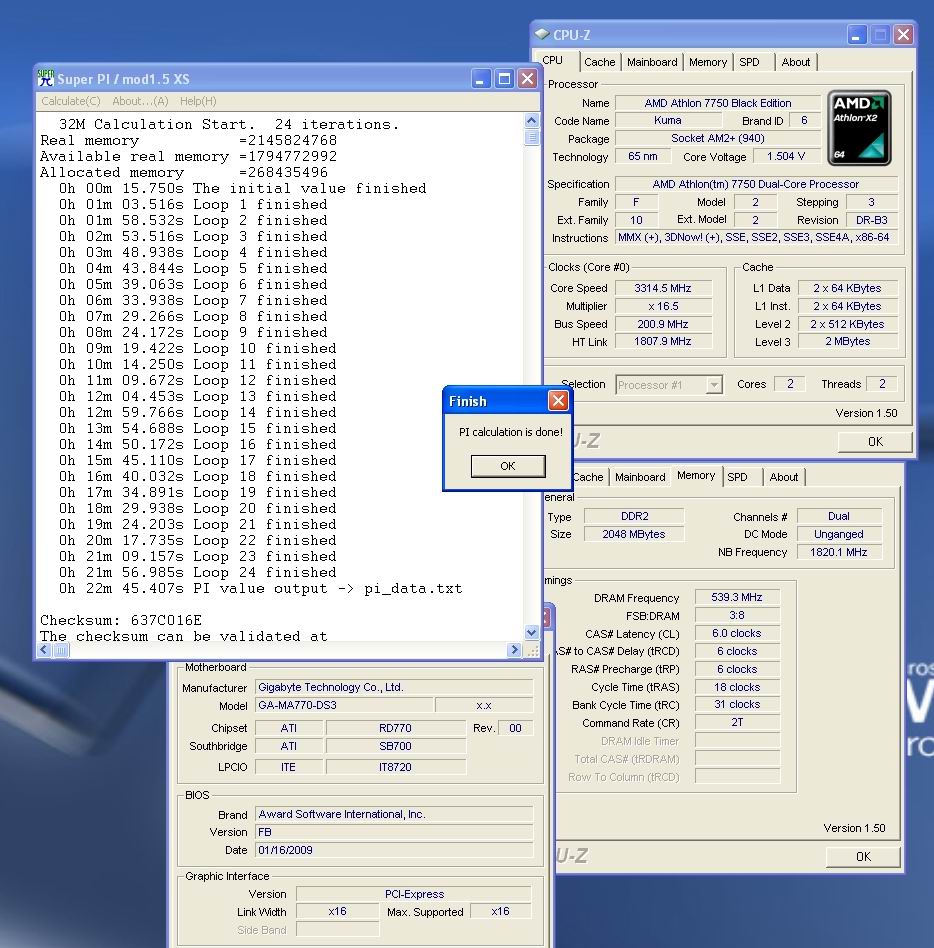Click the CPU-Z title bar app icon
The image size is (934, 948).
click(542, 34)
